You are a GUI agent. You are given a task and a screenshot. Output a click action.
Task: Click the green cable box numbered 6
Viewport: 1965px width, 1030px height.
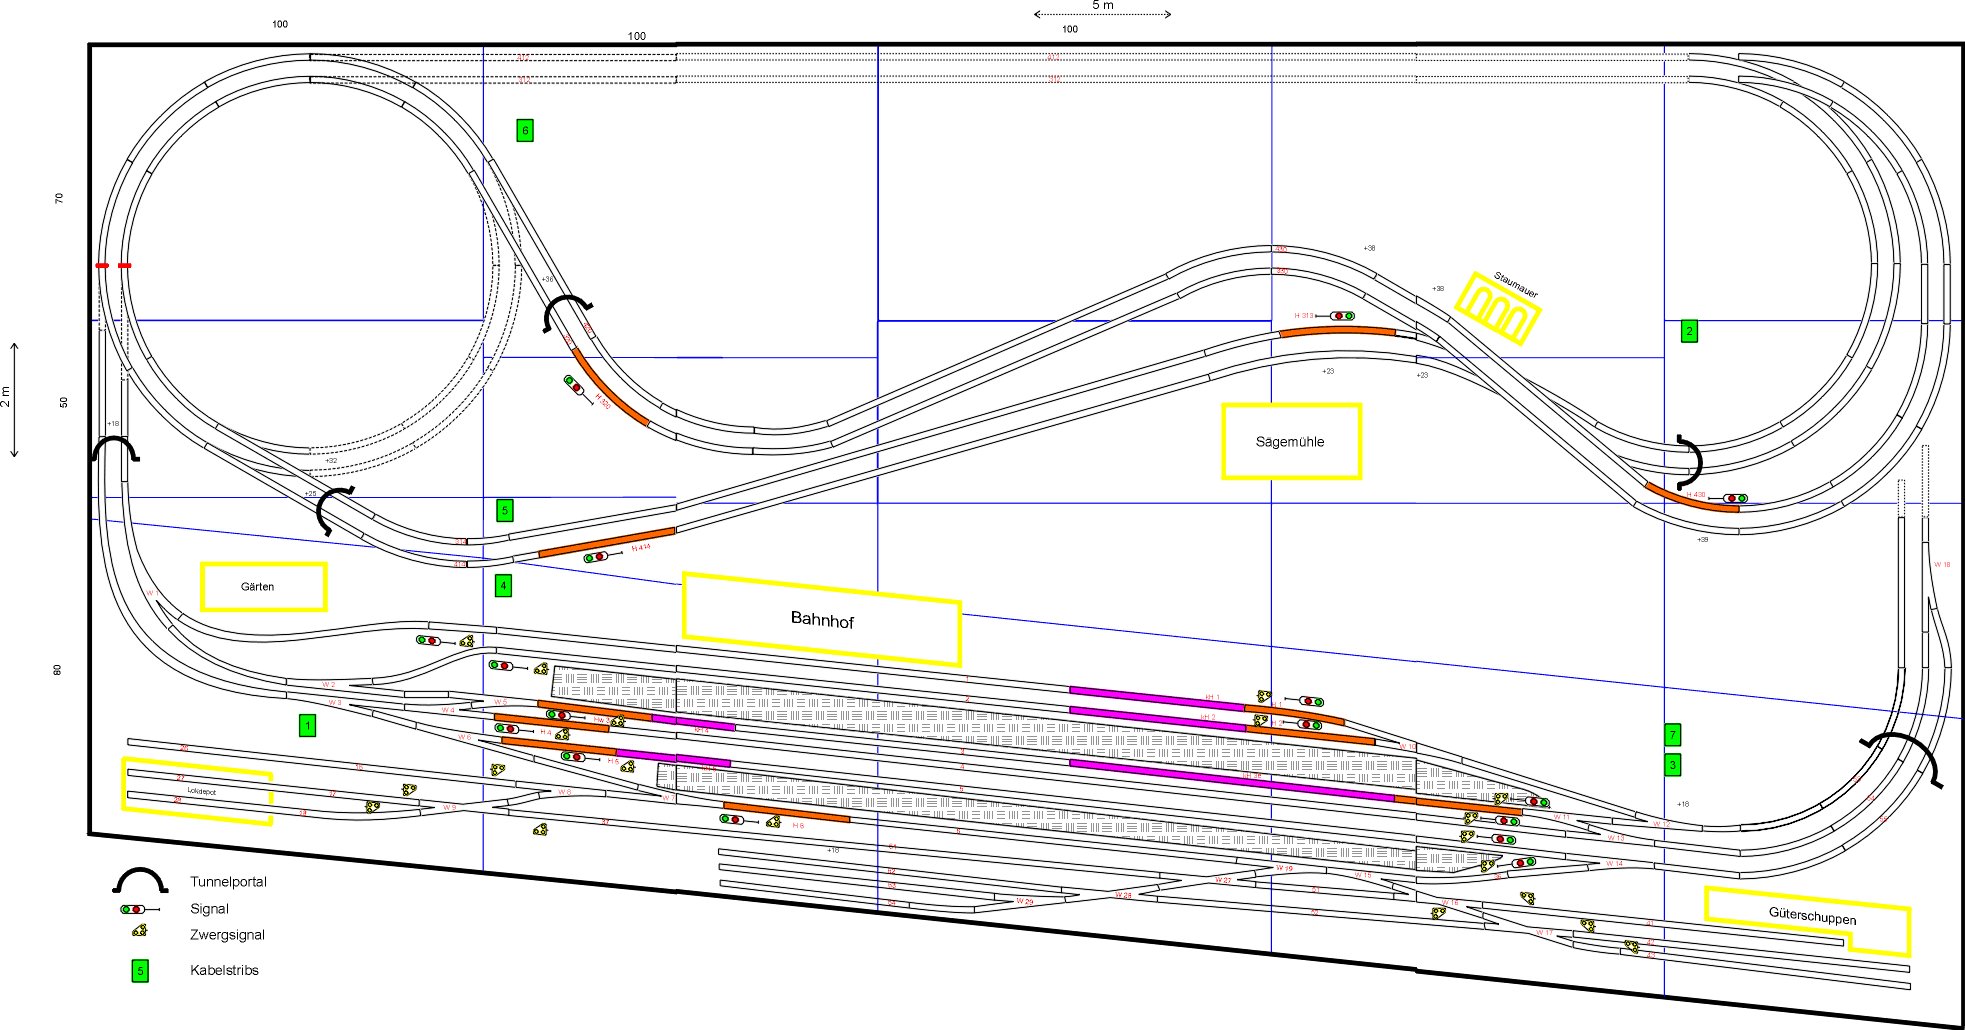click(525, 130)
